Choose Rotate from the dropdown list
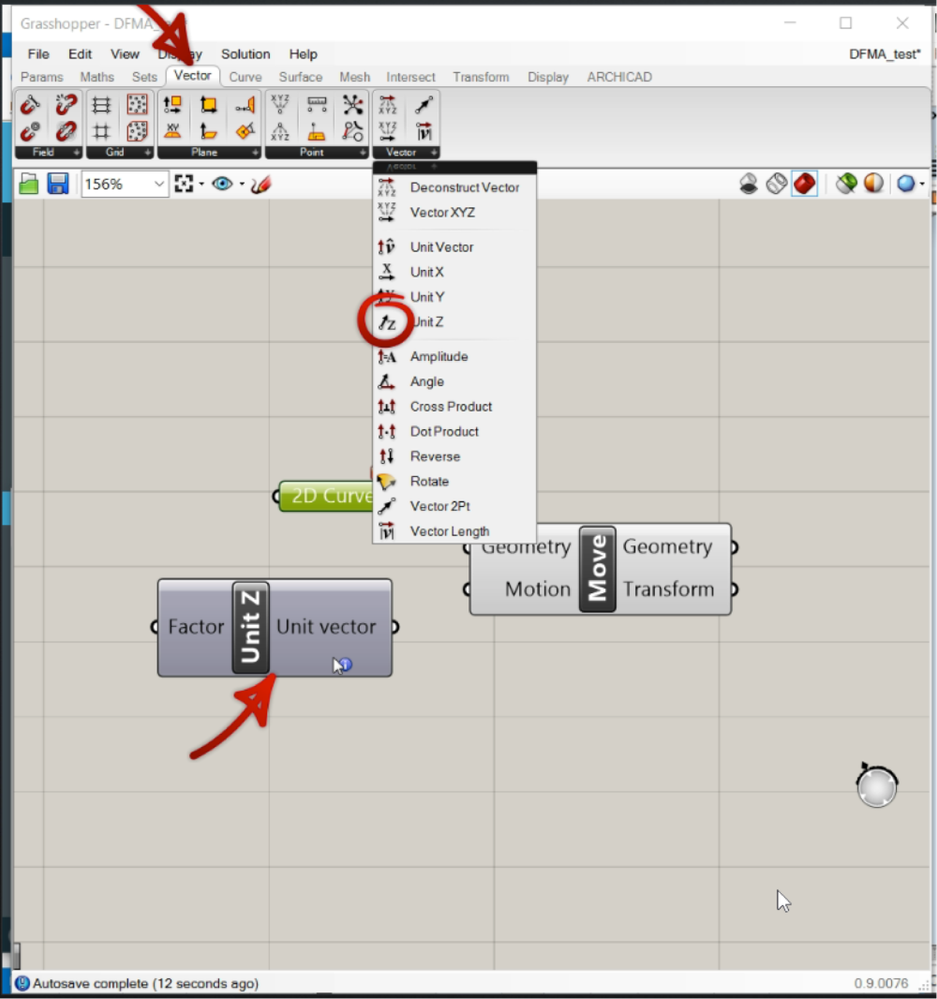Image resolution: width=937 pixels, height=999 pixels. click(454, 481)
